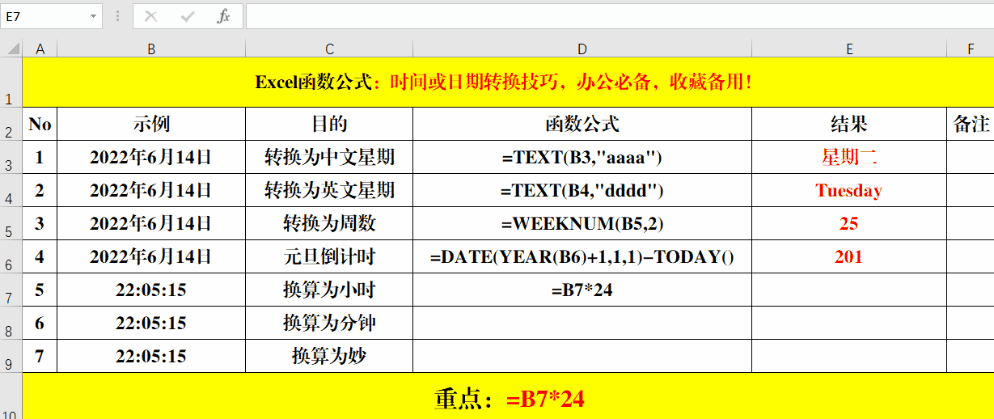Click the formula cell =TEXT(B3,"aaaa")
This screenshot has height=419, width=994.
[582, 157]
